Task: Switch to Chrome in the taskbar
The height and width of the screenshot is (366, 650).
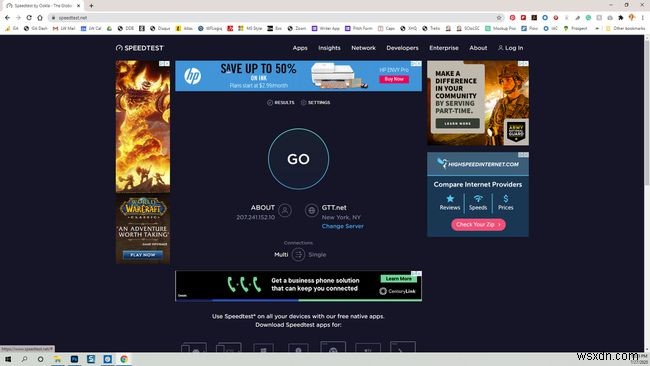Action: 124,359
